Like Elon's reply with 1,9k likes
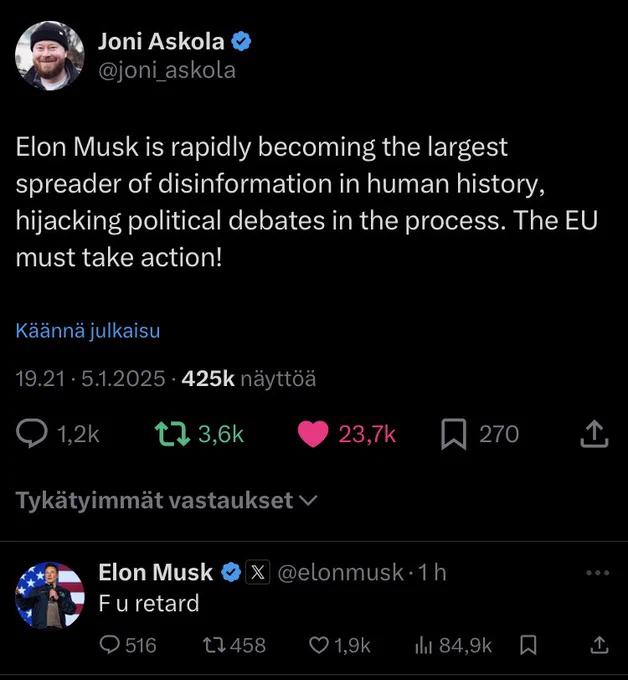 (319, 645)
